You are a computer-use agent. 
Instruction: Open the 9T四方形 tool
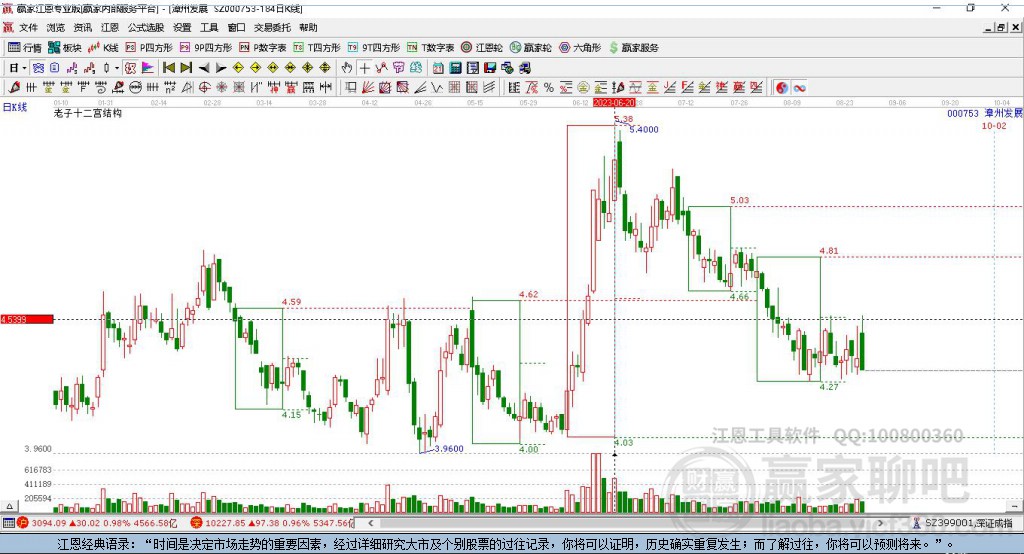coord(374,48)
